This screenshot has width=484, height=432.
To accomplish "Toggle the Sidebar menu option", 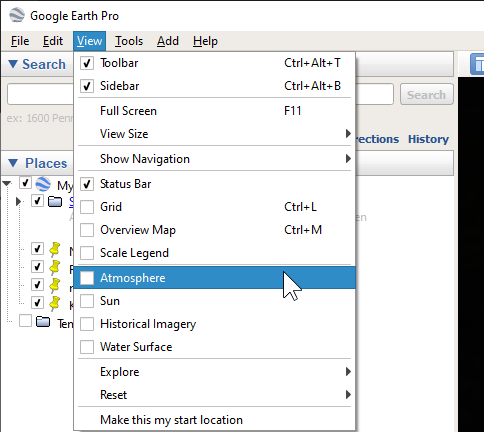I will click(215, 86).
